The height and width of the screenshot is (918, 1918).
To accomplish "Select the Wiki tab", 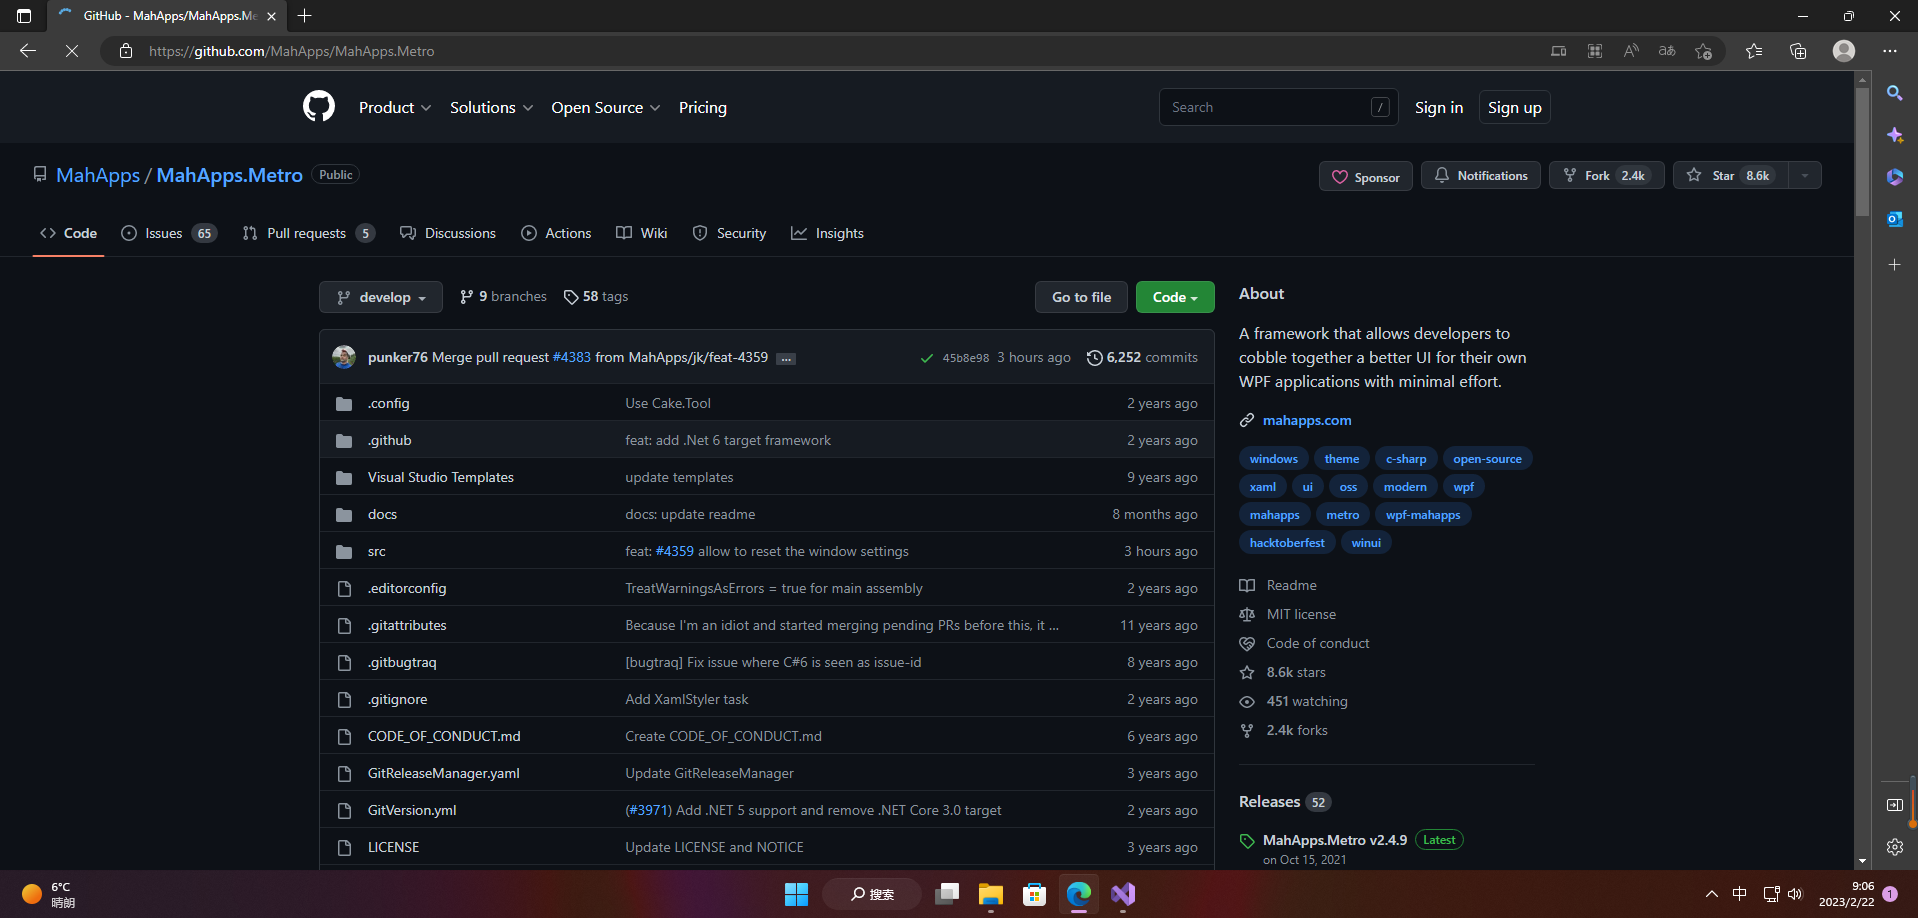I will click(642, 233).
